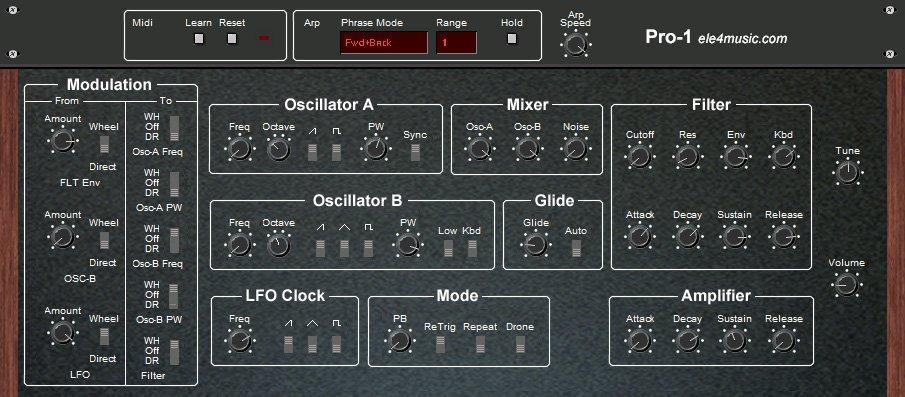
Task: Toggle the Oscillator A Sync switch
Action: click(x=415, y=152)
